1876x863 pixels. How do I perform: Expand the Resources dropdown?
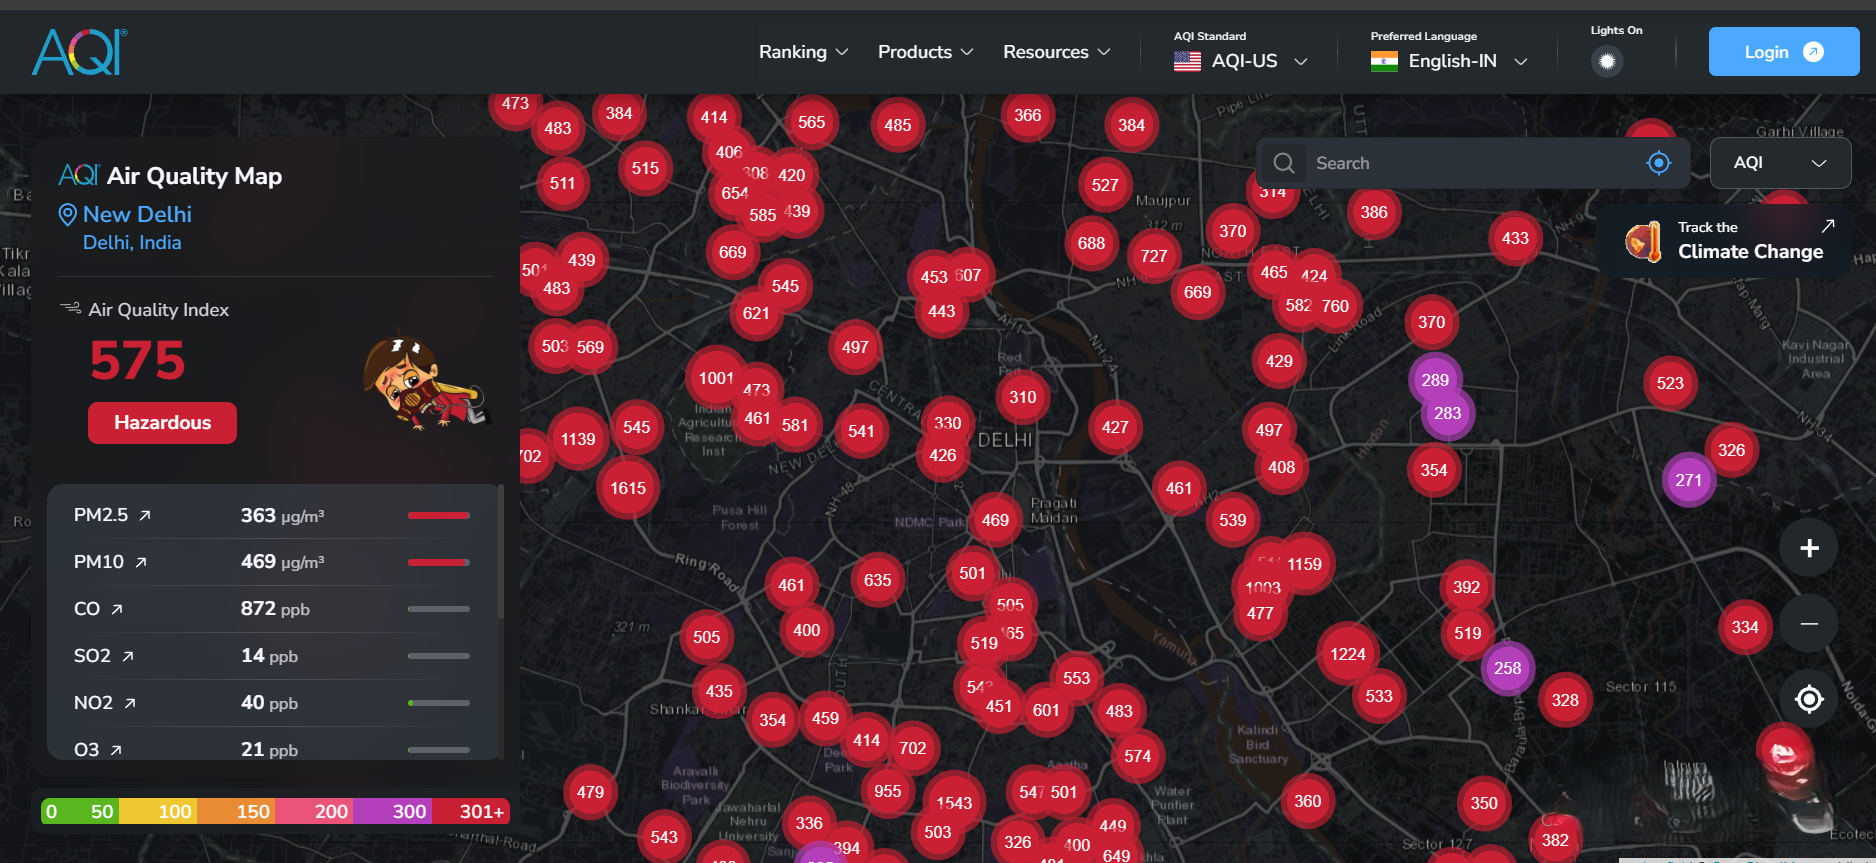(x=1056, y=52)
